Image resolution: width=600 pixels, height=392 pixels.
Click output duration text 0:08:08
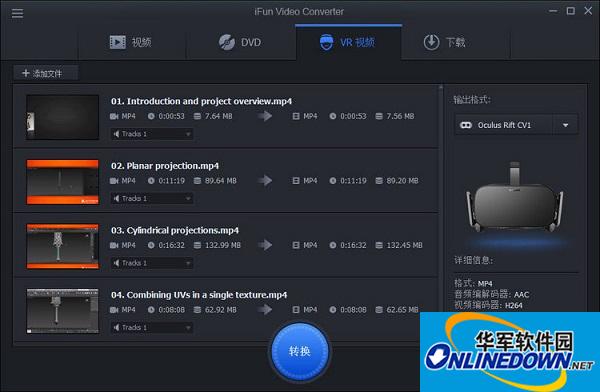(353, 310)
